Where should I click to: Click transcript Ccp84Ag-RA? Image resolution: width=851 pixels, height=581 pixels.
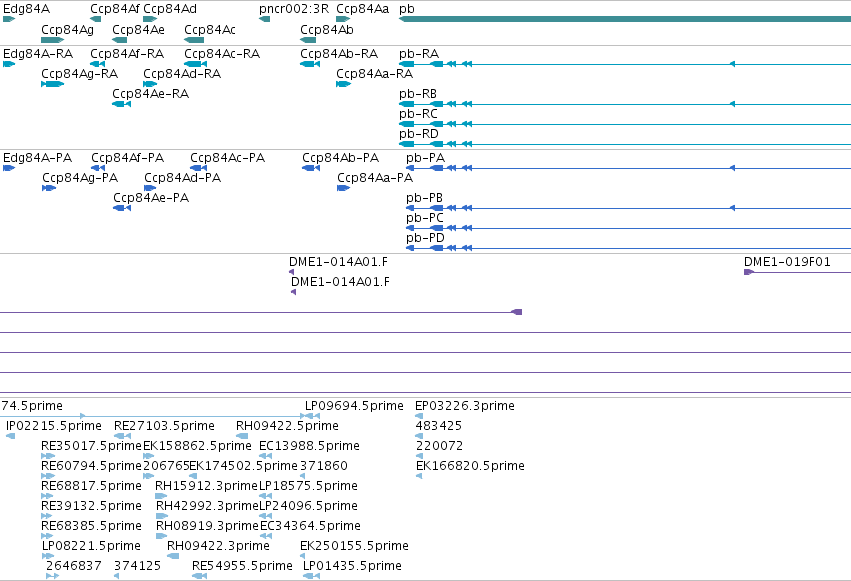click(80, 74)
